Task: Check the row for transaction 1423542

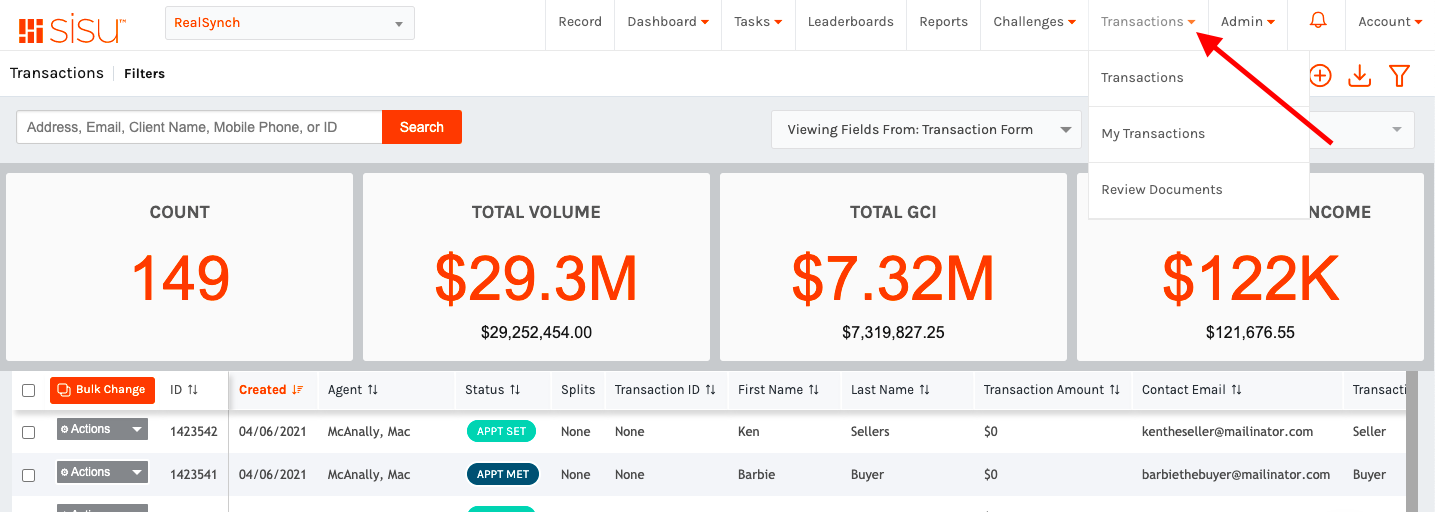Action: click(x=29, y=433)
